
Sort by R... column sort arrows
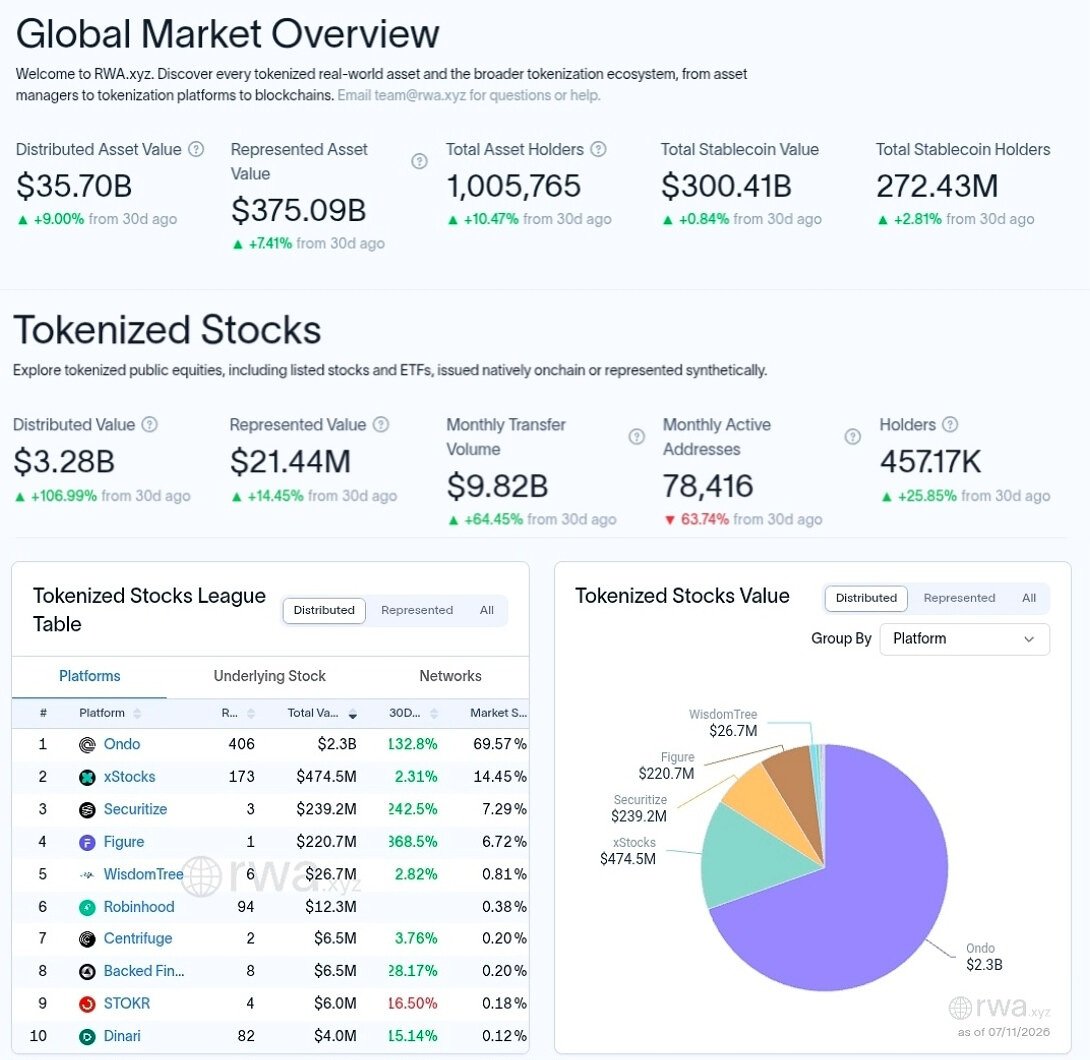[x=251, y=713]
